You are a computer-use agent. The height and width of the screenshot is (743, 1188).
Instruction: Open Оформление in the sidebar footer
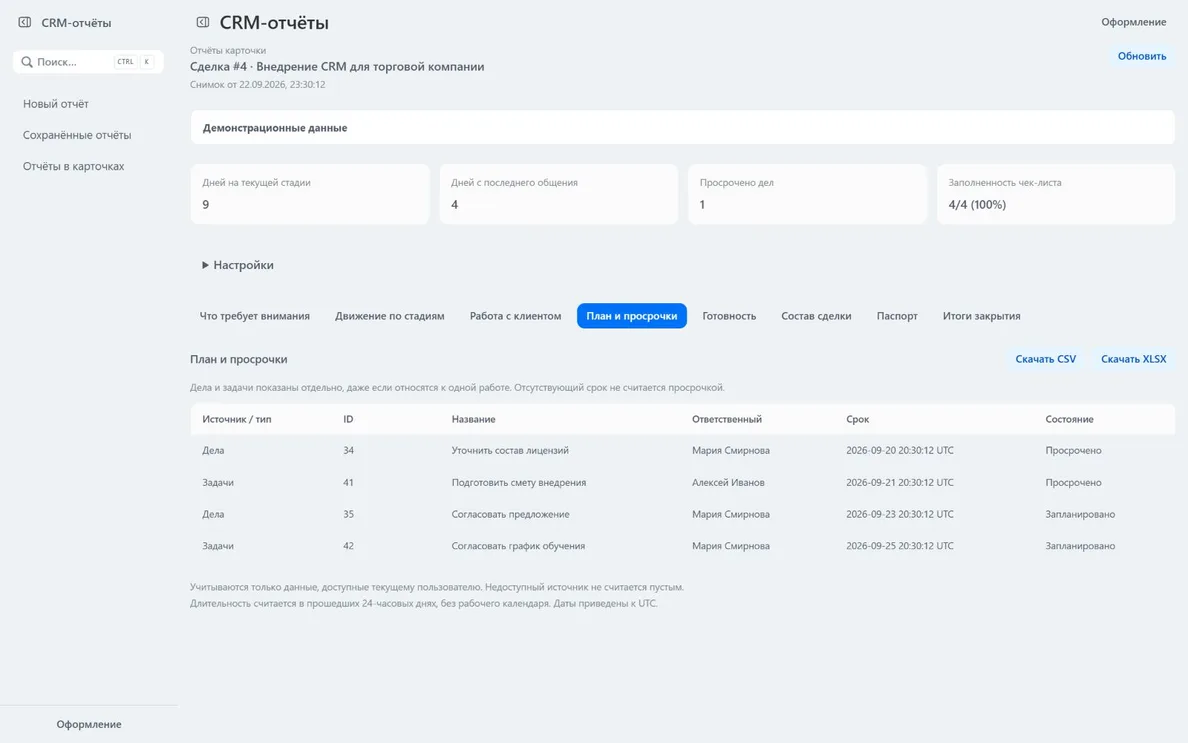pos(89,724)
